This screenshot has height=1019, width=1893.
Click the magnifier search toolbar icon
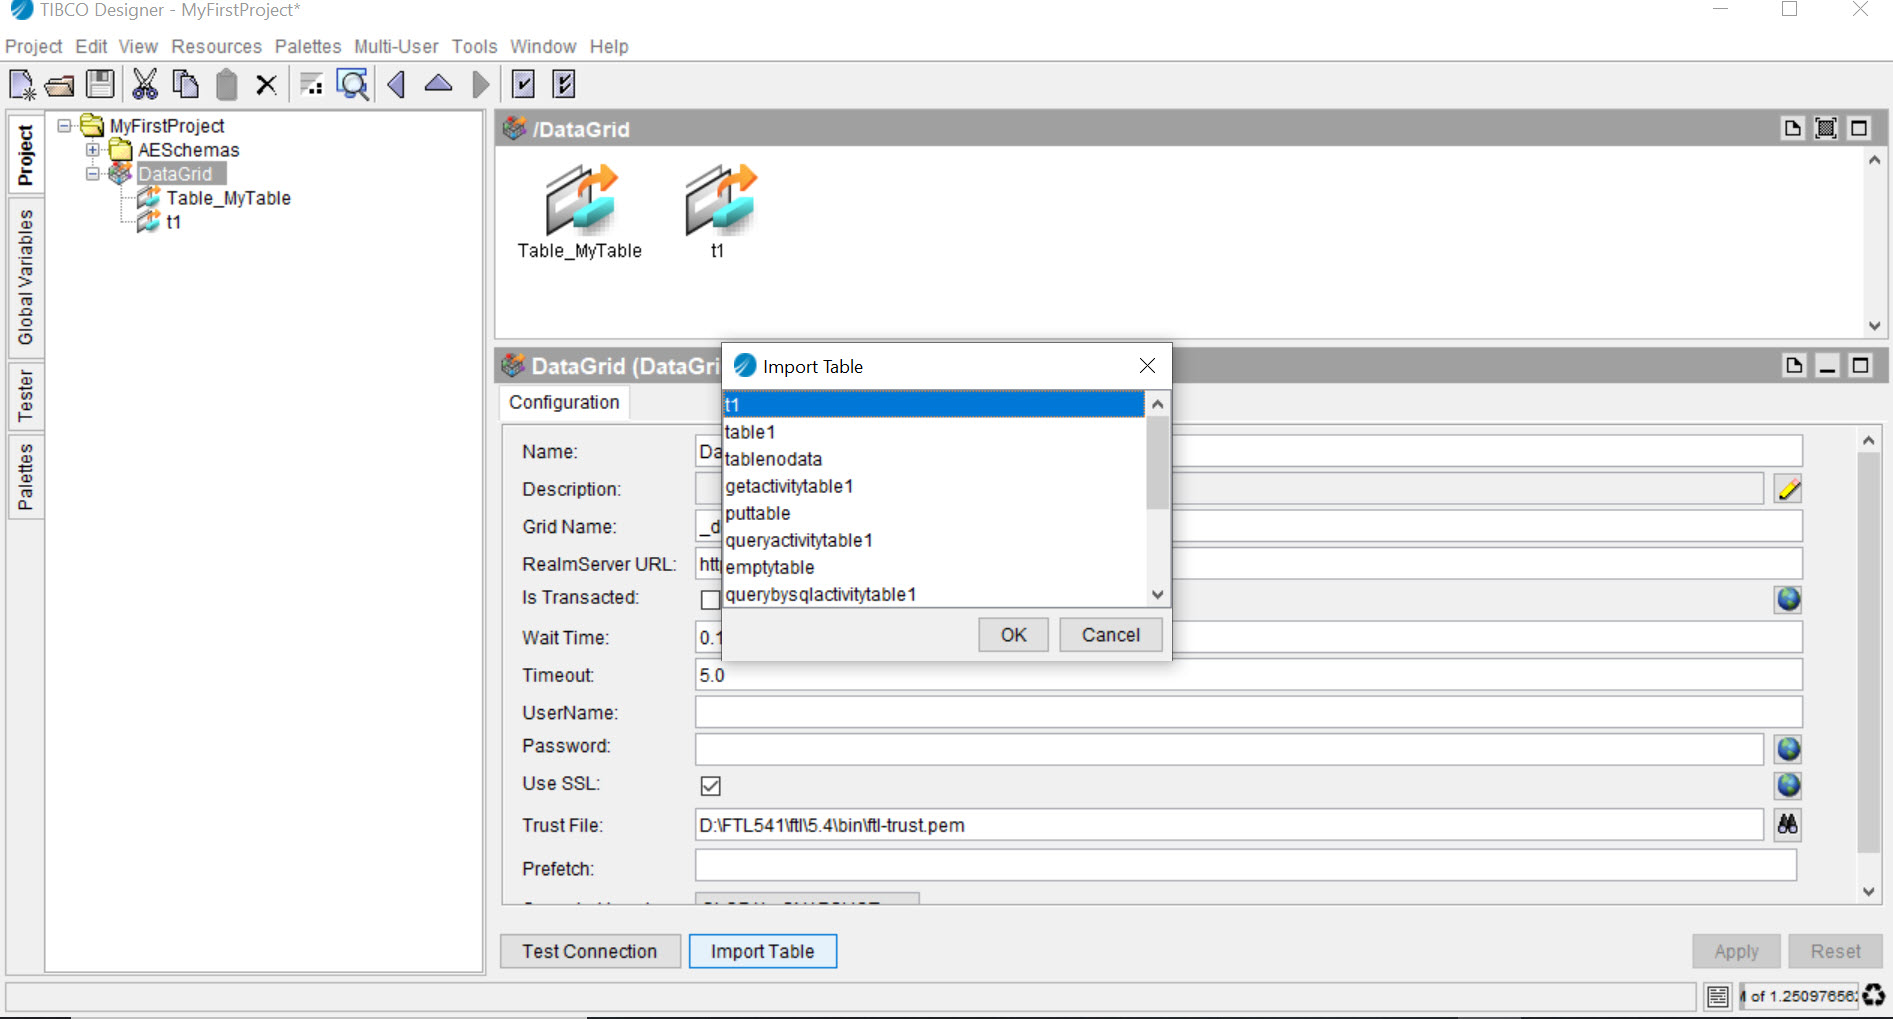[352, 85]
